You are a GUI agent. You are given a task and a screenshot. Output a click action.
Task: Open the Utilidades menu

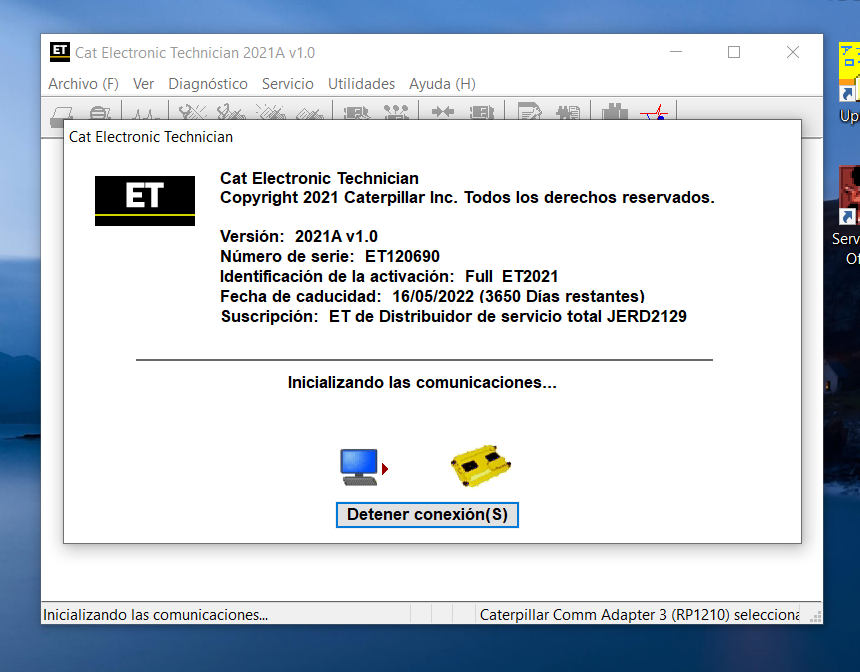click(x=361, y=84)
